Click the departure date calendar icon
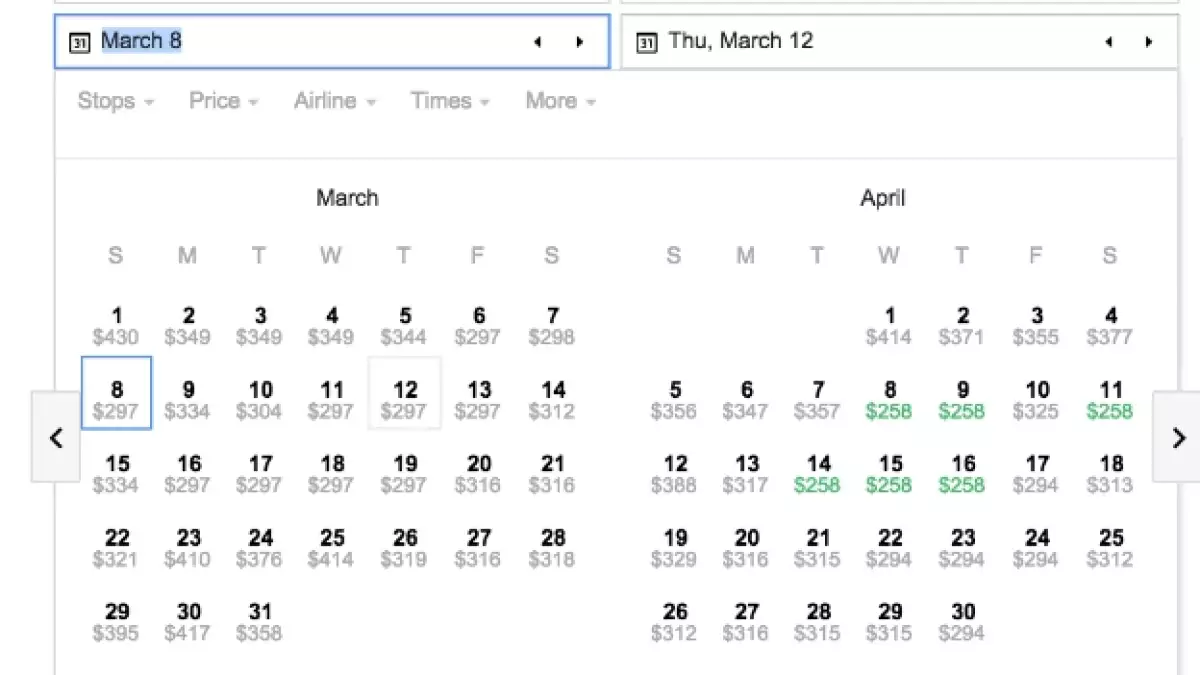This screenshot has width=1200, height=675. 79,42
